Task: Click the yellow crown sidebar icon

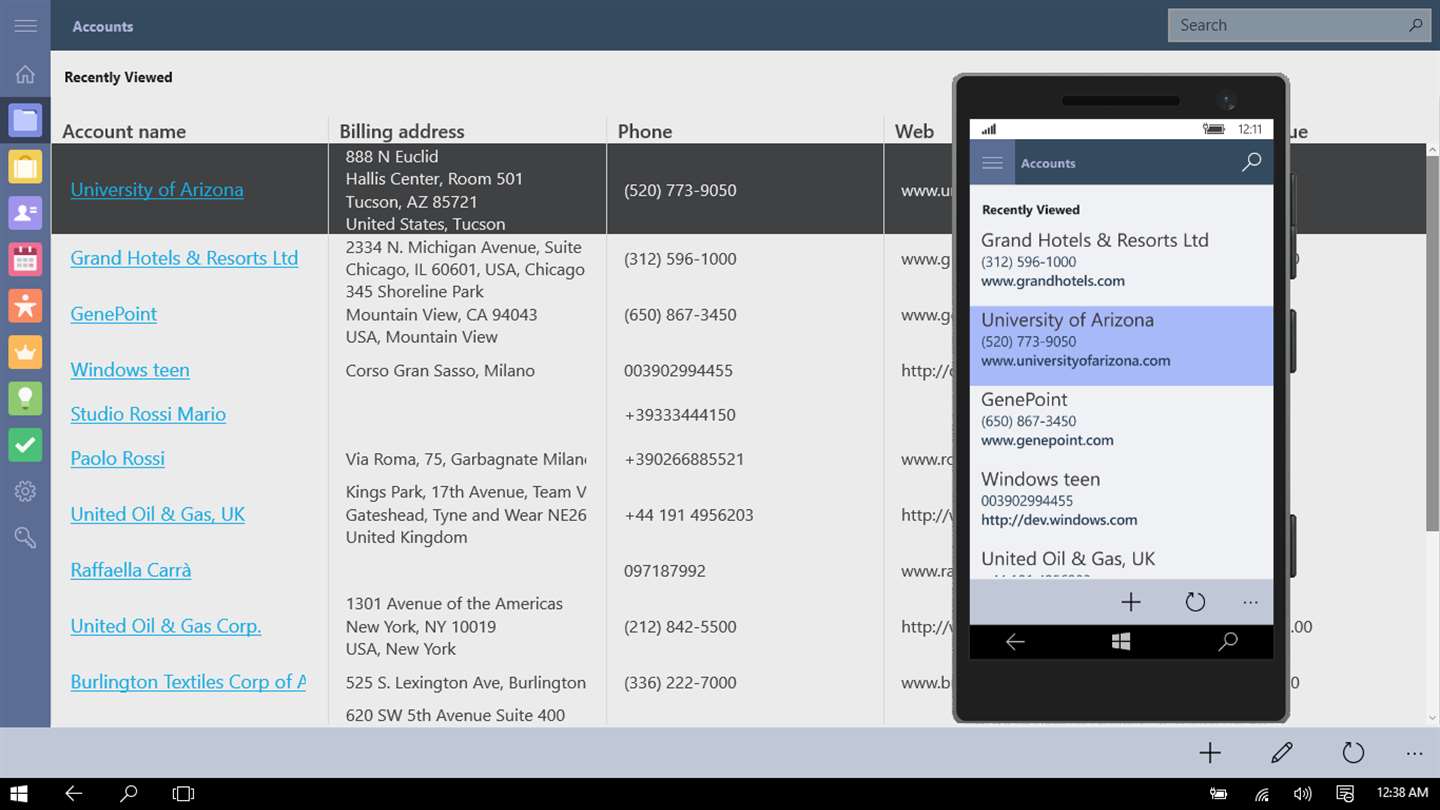Action: (25, 352)
